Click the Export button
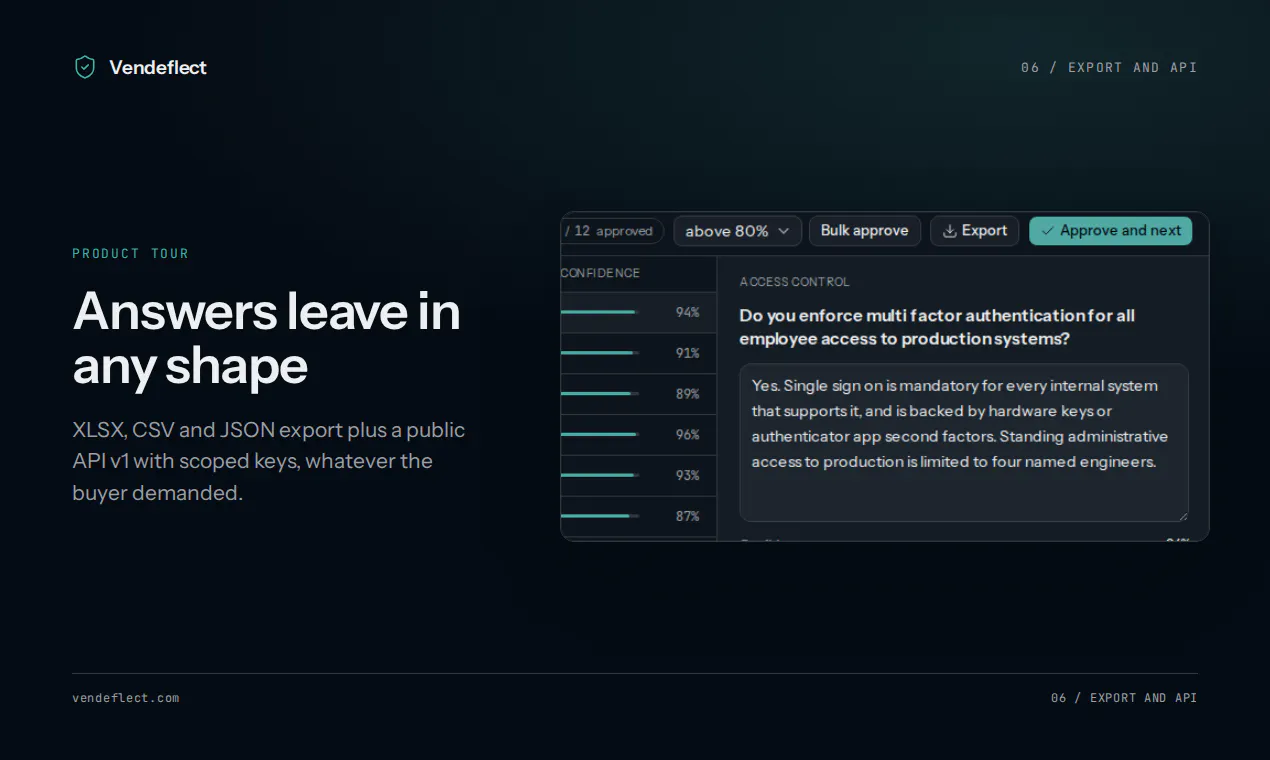The image size is (1270, 760). pyautogui.click(x=975, y=231)
